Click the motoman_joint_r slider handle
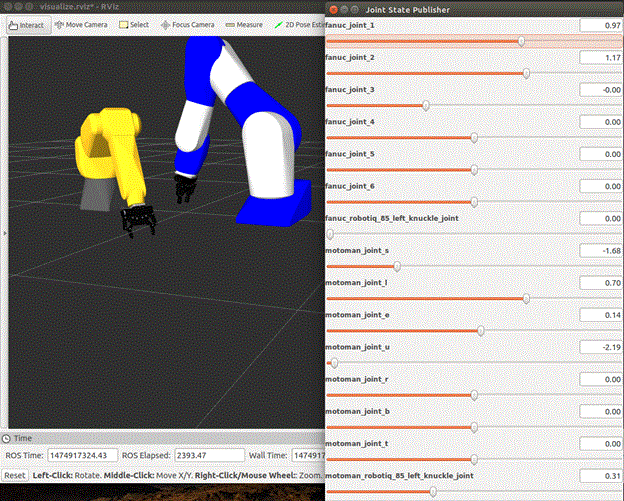Viewport: 624px width, 501px height. tap(474, 395)
